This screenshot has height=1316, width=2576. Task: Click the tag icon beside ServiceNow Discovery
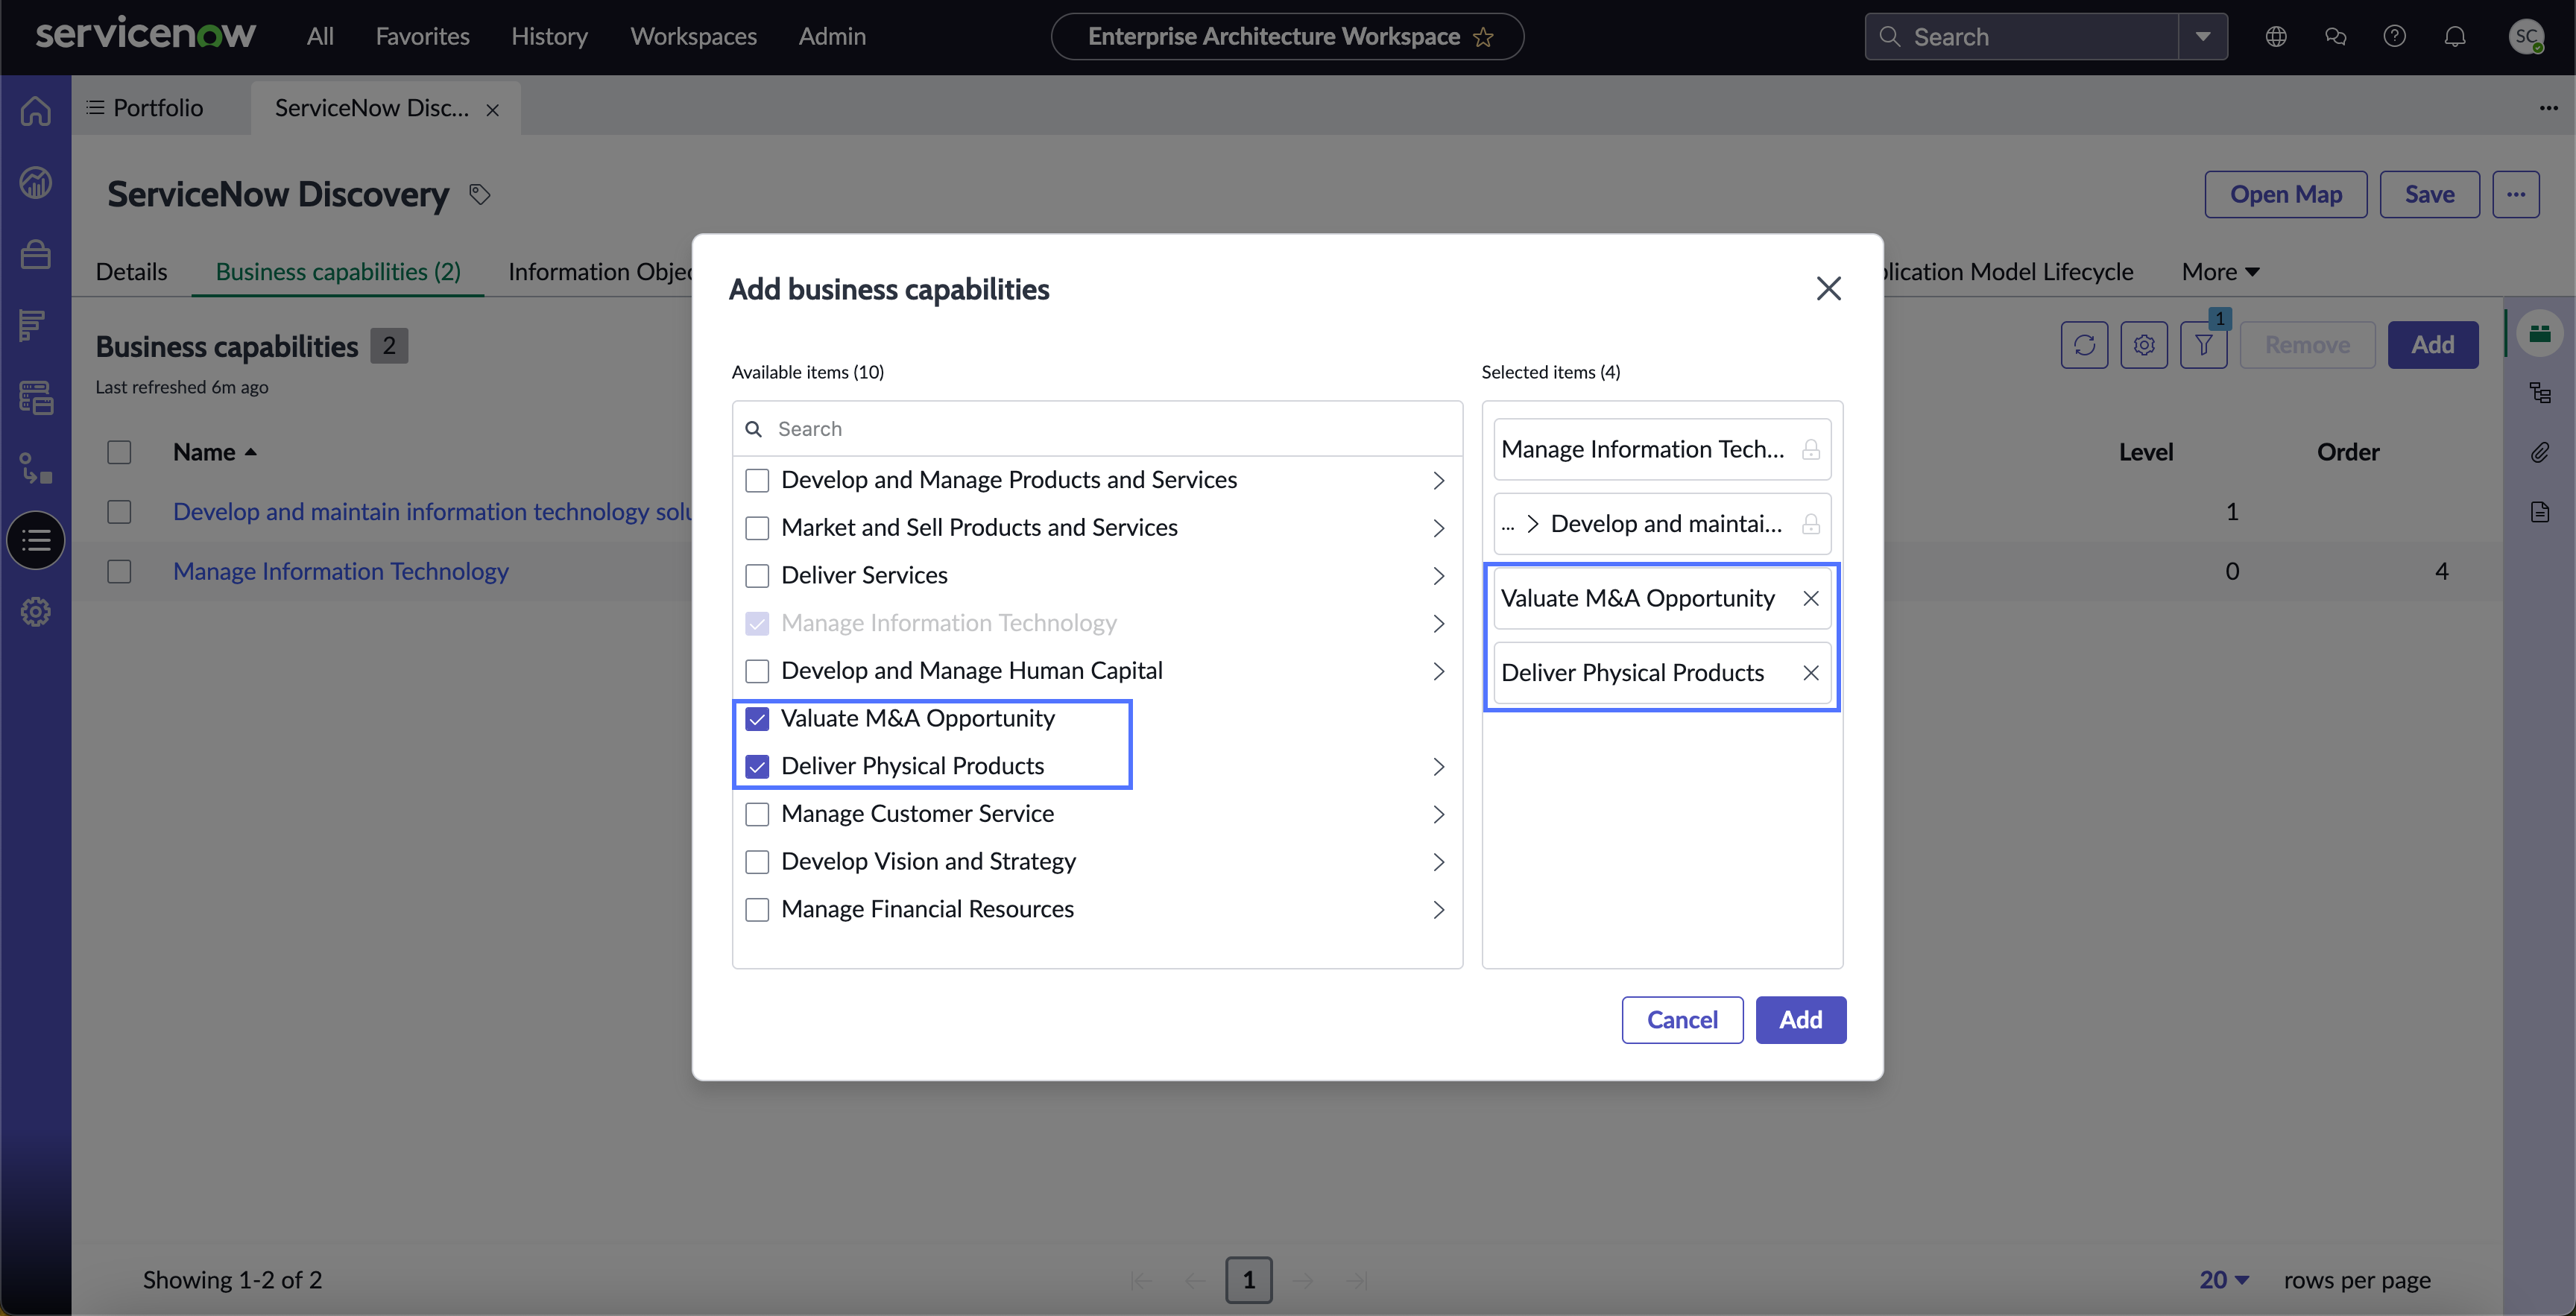(x=480, y=194)
